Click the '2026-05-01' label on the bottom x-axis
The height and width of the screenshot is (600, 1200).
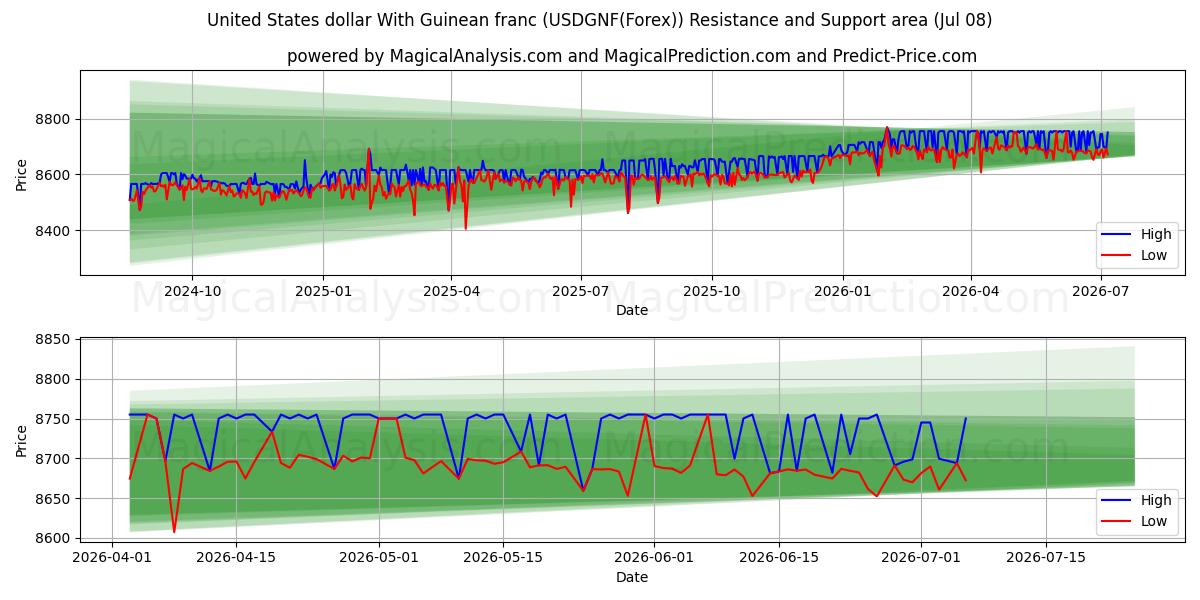tap(379, 558)
